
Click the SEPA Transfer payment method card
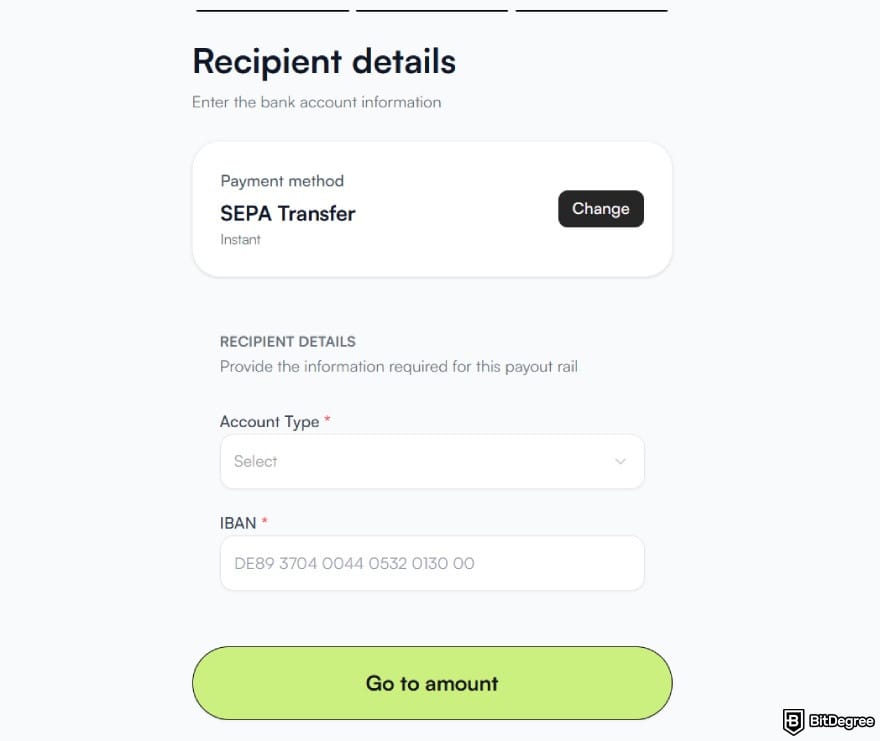pos(432,207)
